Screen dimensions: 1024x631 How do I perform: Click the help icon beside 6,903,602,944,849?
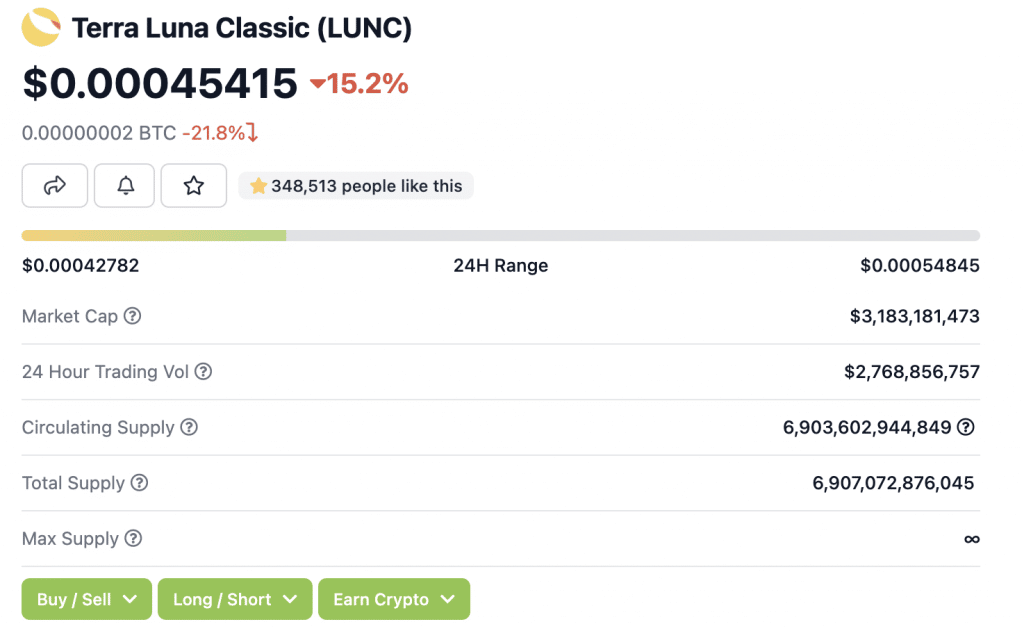click(966, 427)
